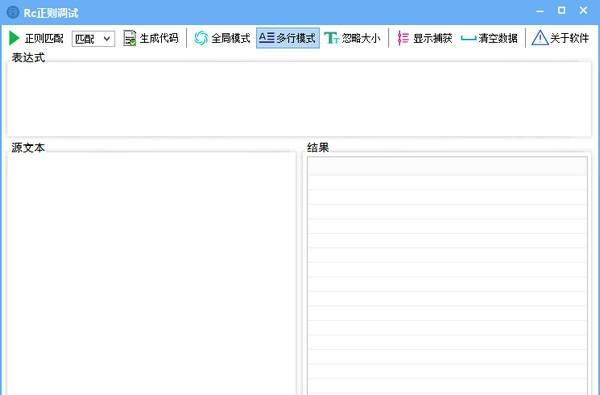The width and height of the screenshot is (600, 395).
Task: Click the Rc正则调试 app icon in title bar
Action: 13,12
